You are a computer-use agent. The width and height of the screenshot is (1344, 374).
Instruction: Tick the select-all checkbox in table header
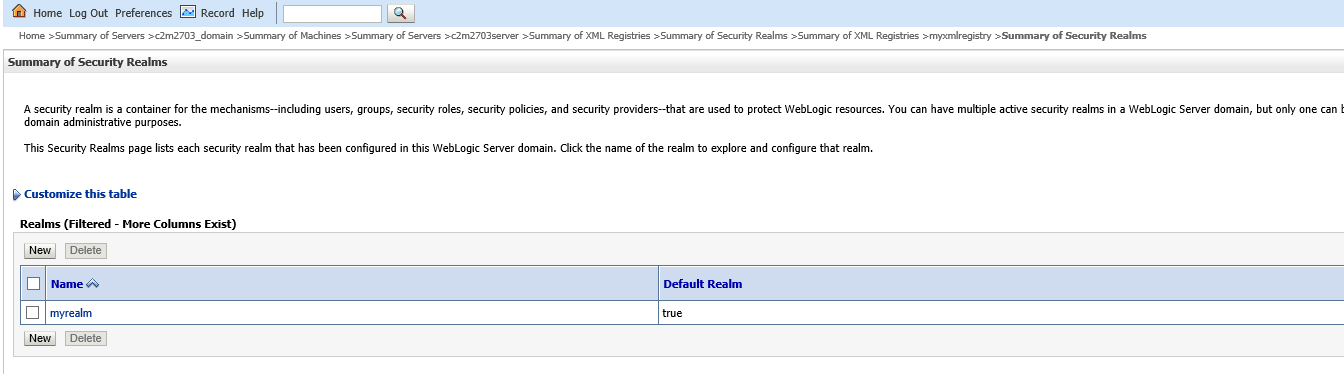(33, 284)
